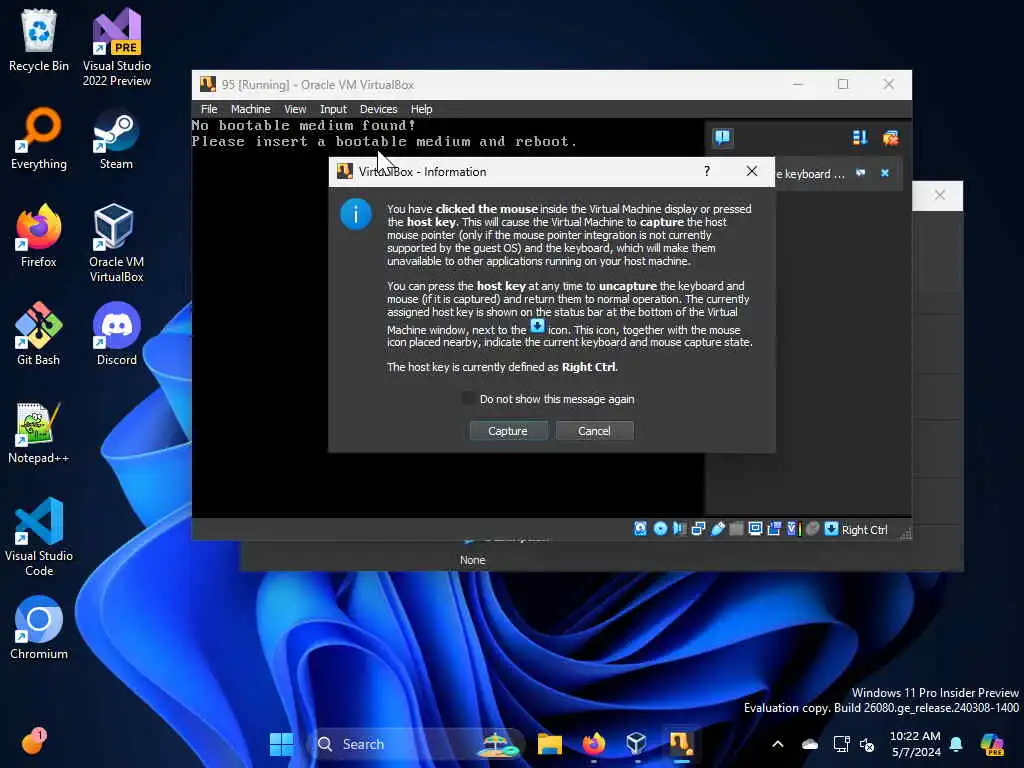1024x768 pixels.
Task: Click the hard disk activity status icon
Action: click(641, 529)
